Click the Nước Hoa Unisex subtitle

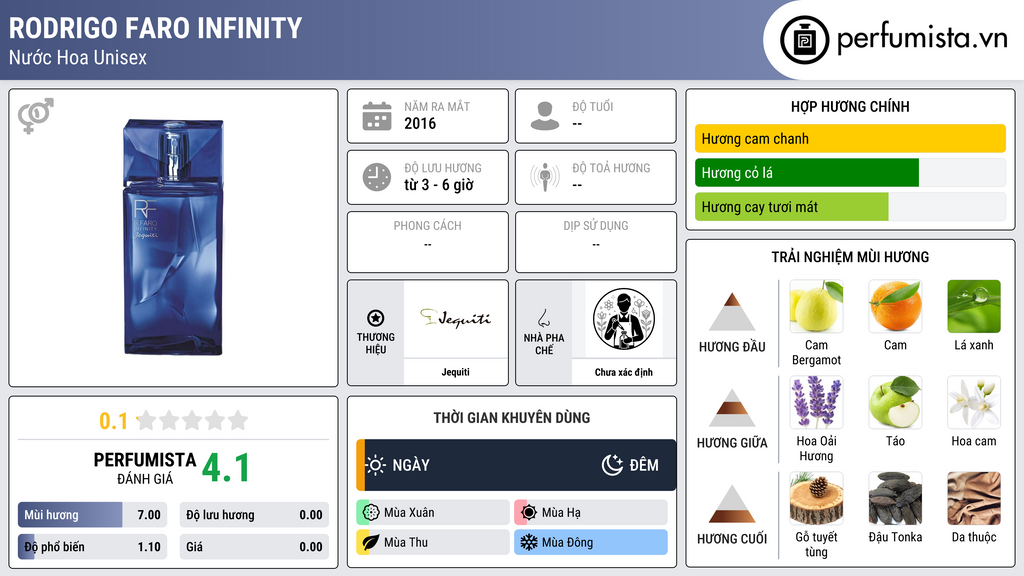pos(78,58)
